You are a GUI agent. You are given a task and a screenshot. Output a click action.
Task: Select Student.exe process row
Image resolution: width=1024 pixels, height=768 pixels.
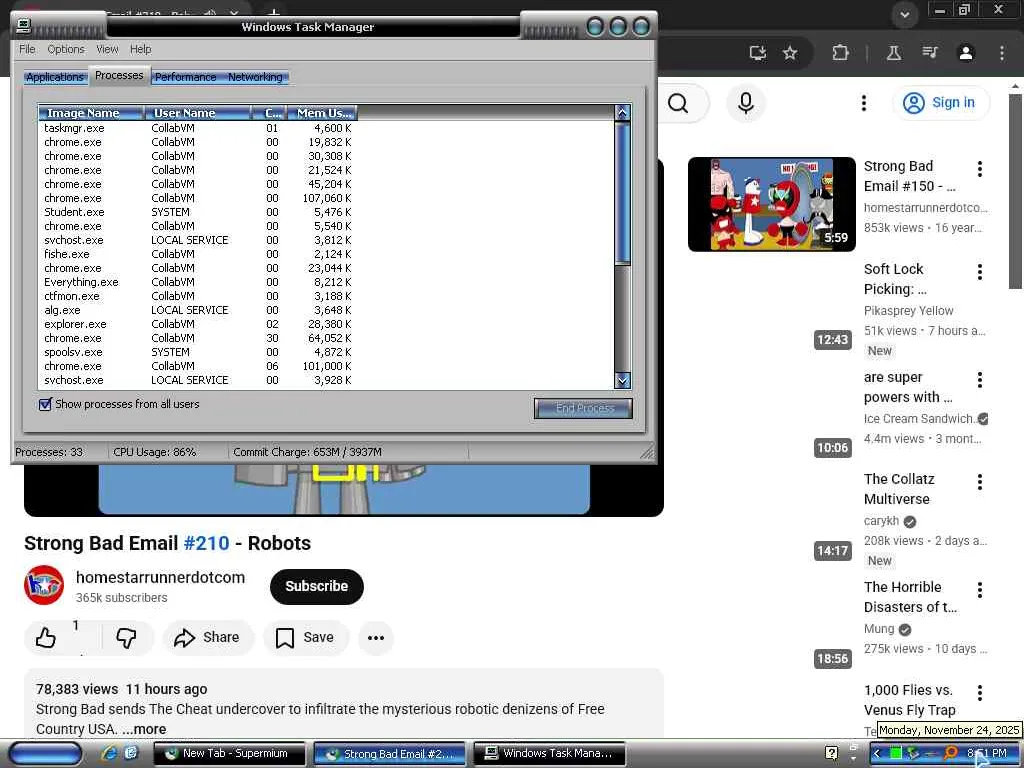[196, 212]
